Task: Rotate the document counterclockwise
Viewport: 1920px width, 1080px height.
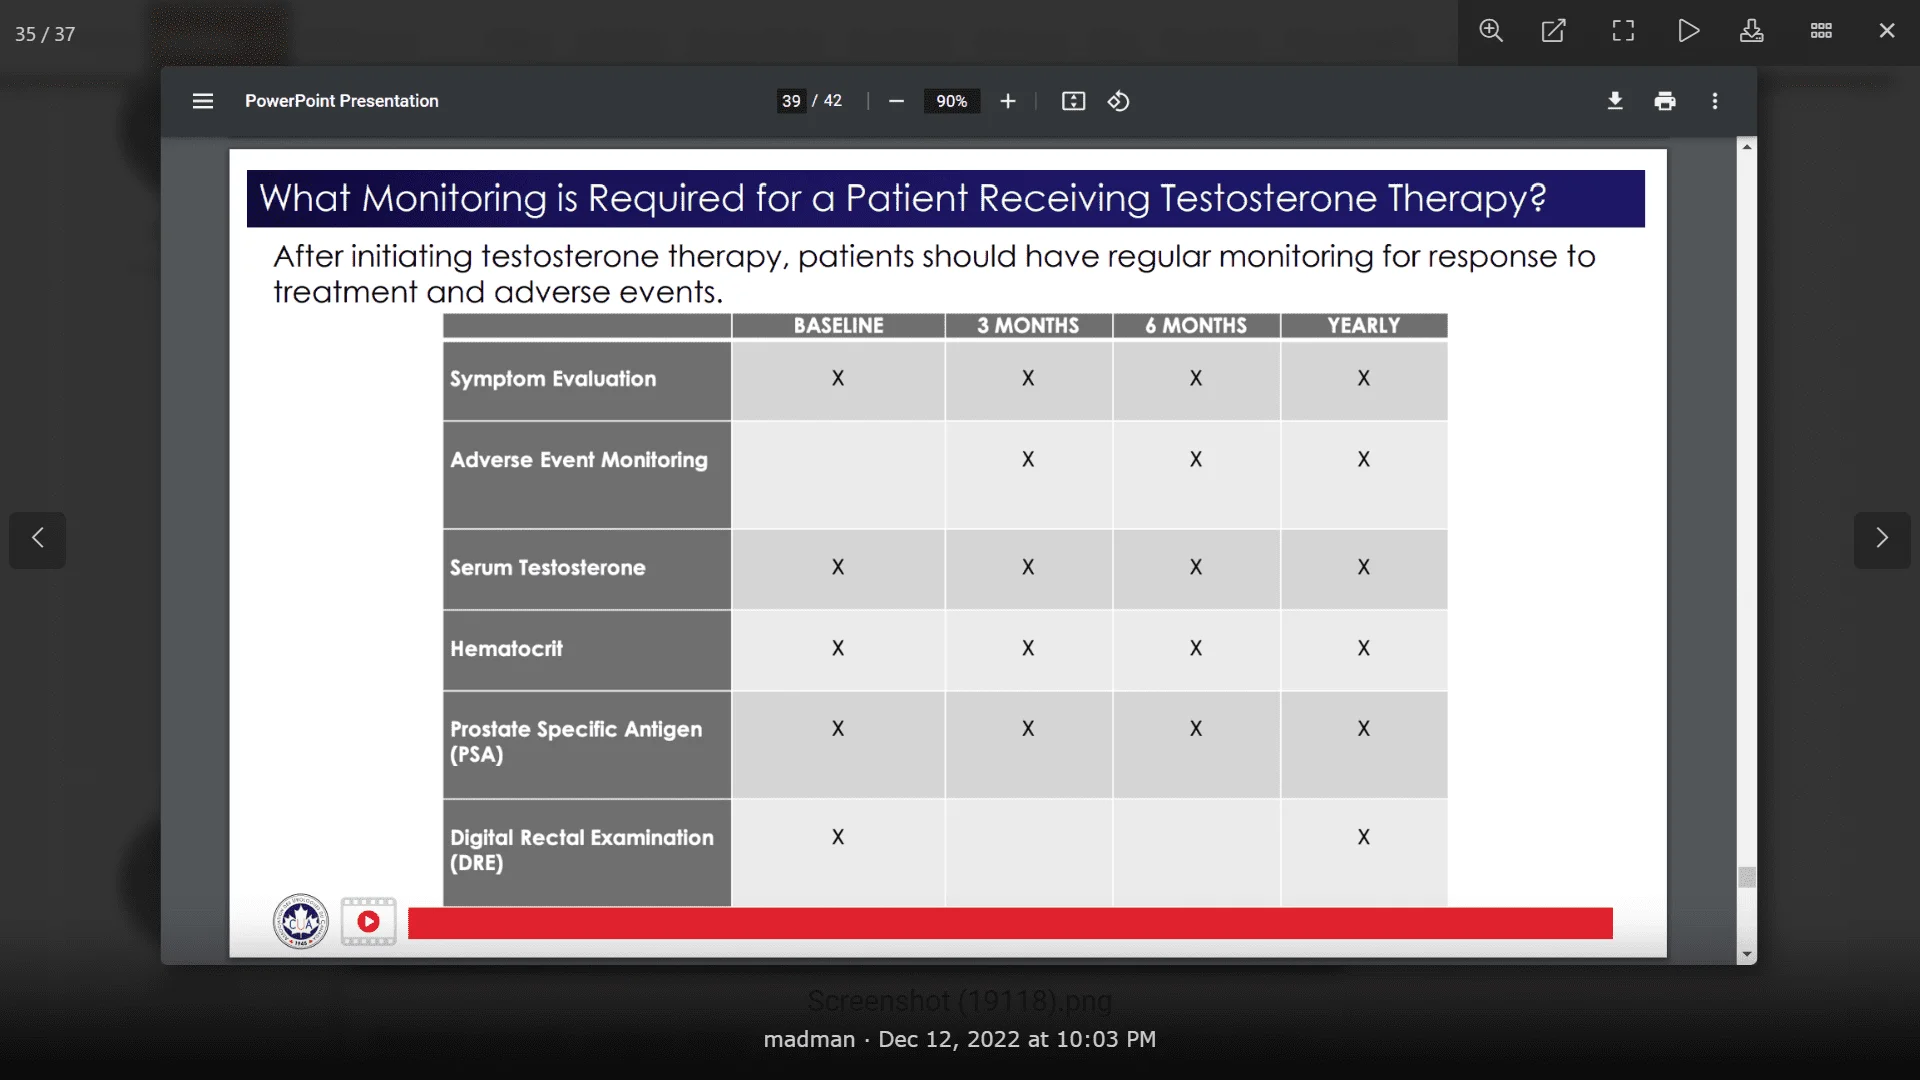Action: [x=1119, y=101]
